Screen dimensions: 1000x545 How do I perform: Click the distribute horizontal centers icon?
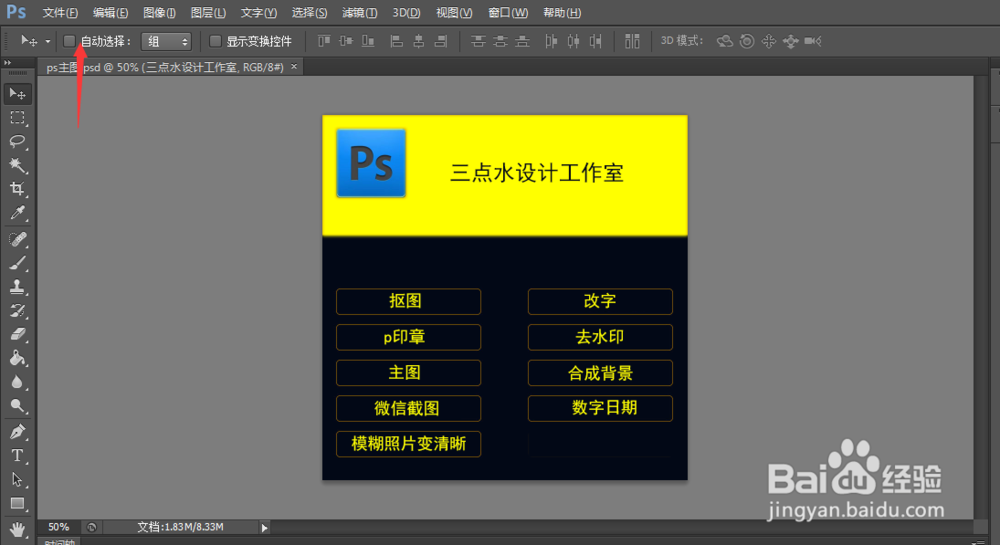pos(573,41)
